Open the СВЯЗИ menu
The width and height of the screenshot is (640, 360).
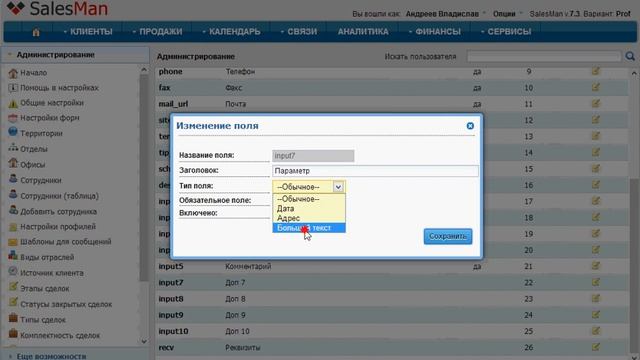[x=299, y=32]
